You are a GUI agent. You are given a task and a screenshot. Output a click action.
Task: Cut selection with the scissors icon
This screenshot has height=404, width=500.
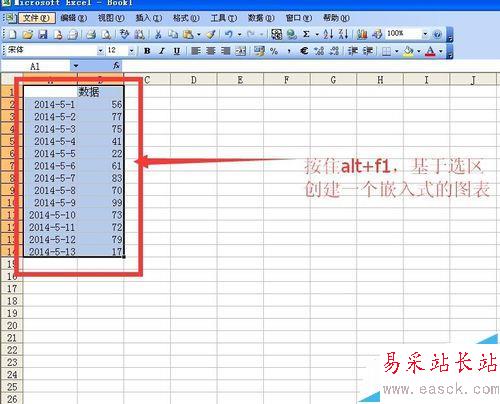click(x=158, y=34)
